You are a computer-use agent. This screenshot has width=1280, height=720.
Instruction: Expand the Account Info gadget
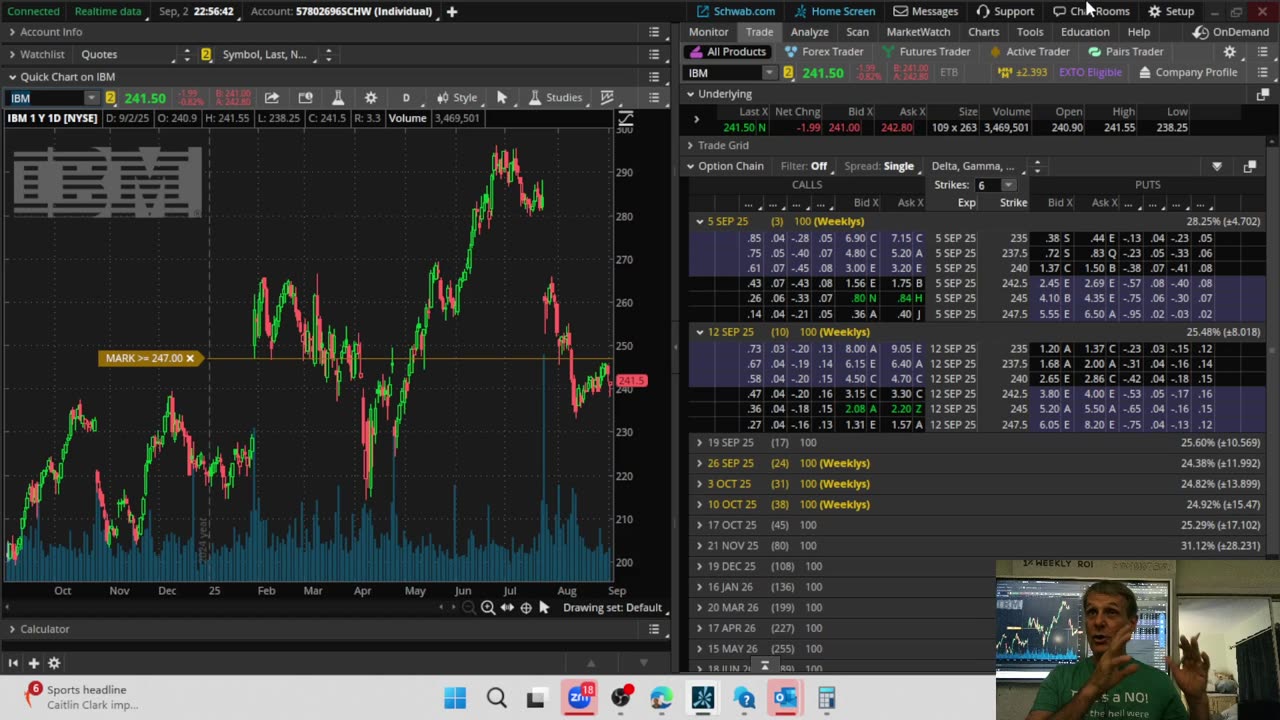pos(12,32)
